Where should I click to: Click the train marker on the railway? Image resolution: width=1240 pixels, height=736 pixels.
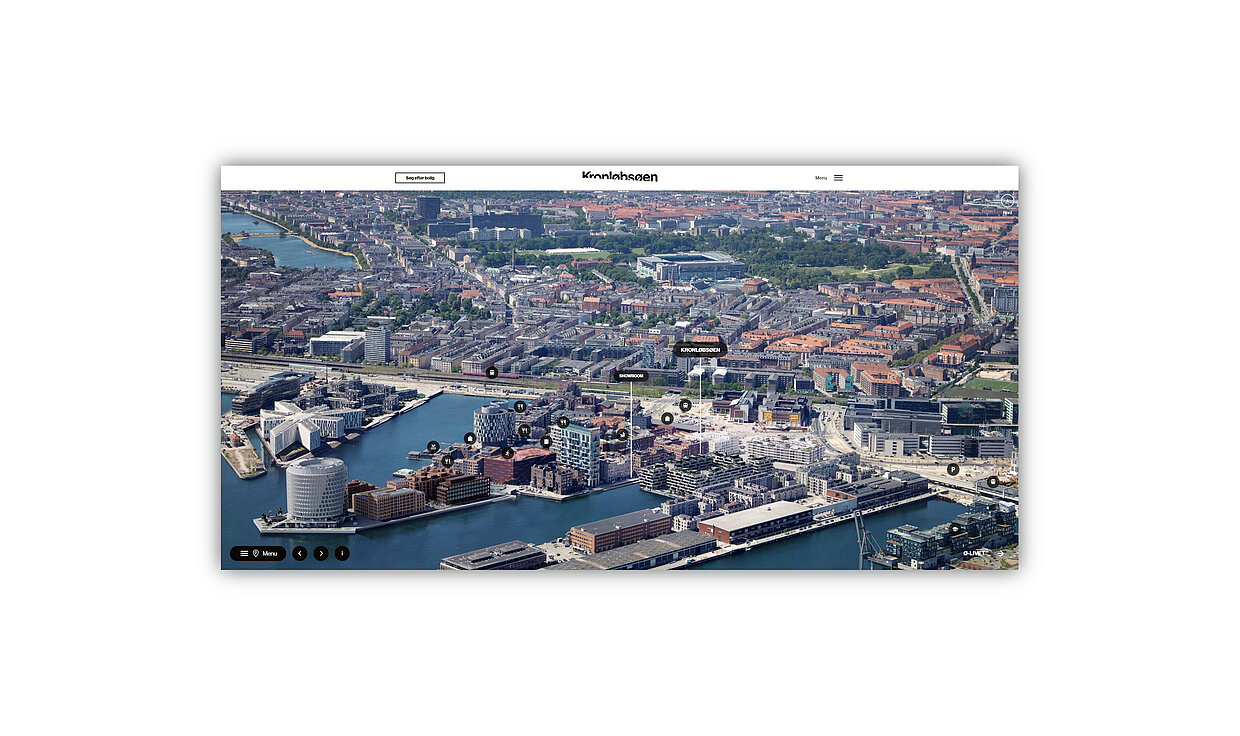492,372
